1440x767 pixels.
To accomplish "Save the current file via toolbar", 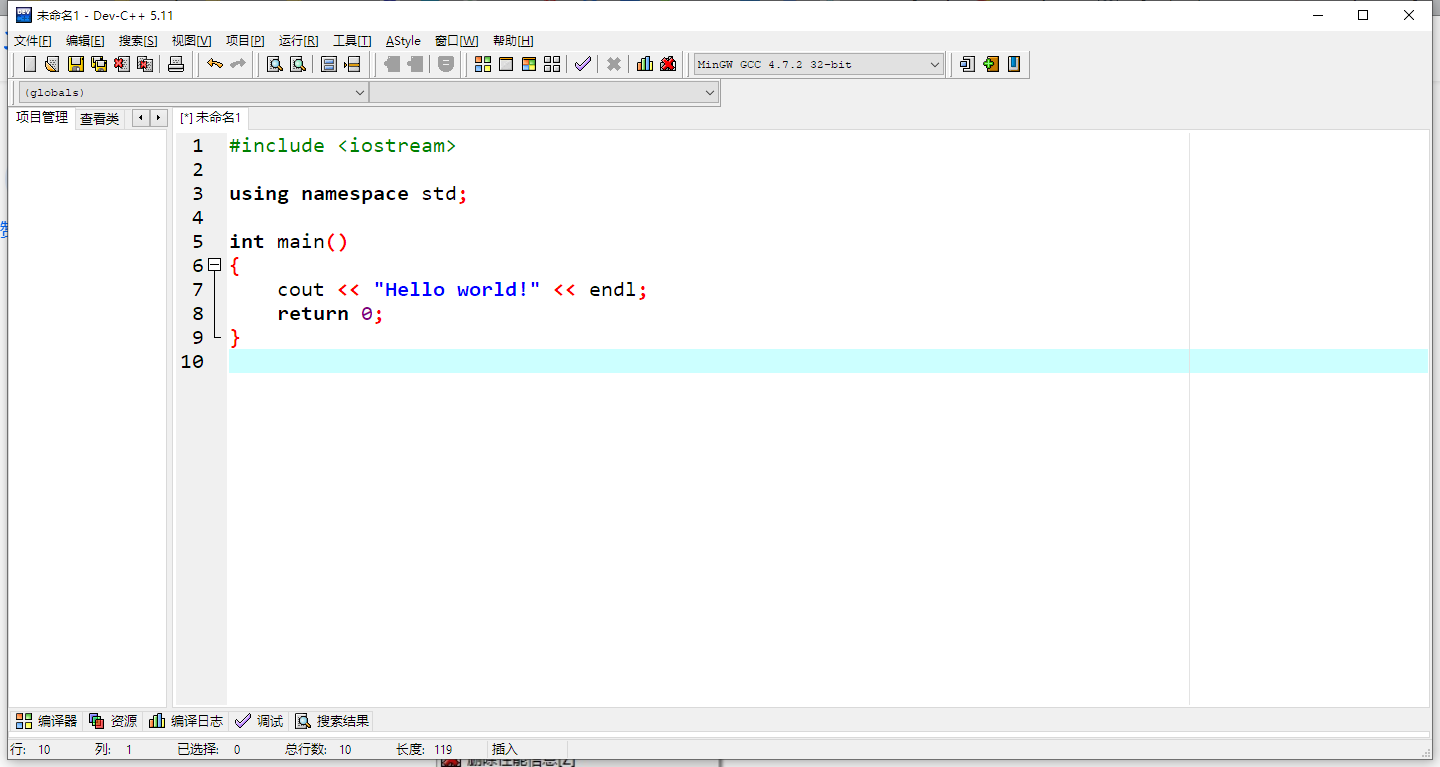I will coord(76,64).
